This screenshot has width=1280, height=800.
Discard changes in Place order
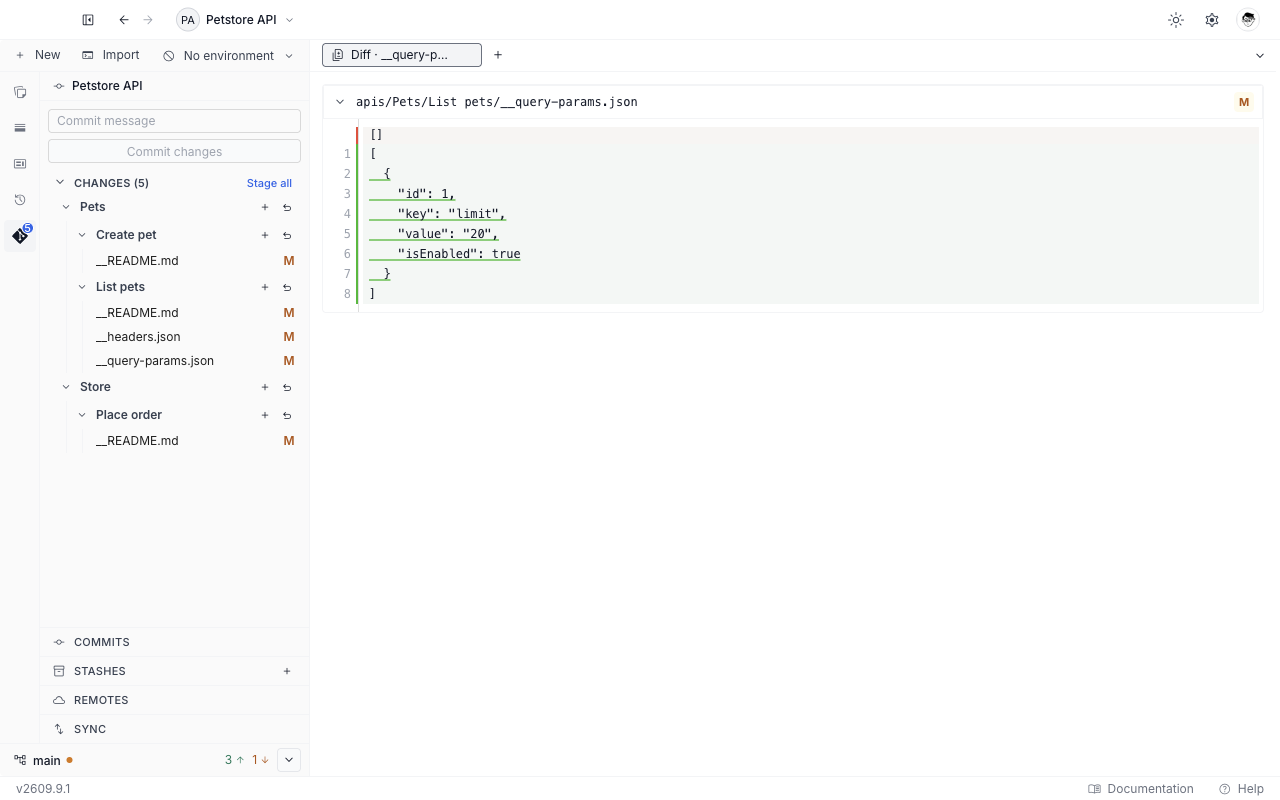pos(287,415)
